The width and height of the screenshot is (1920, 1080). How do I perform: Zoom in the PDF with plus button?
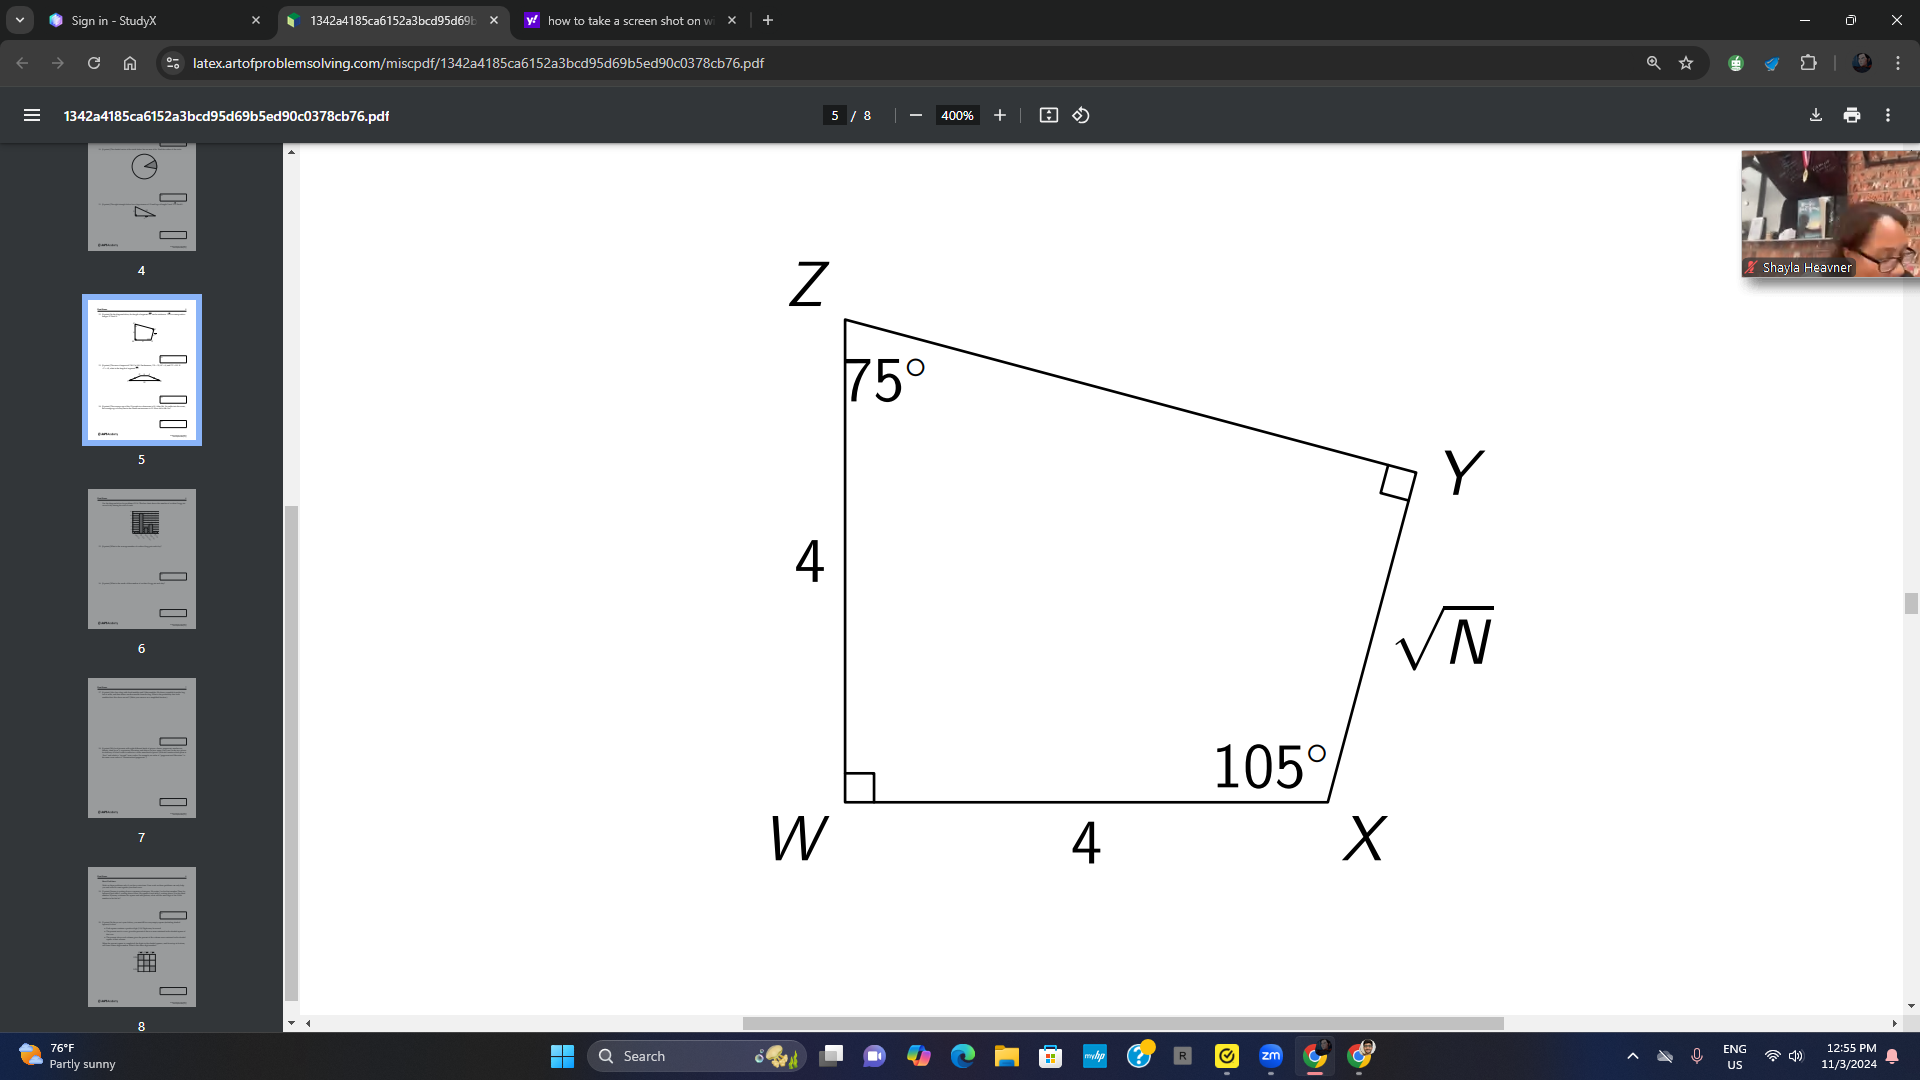1000,116
